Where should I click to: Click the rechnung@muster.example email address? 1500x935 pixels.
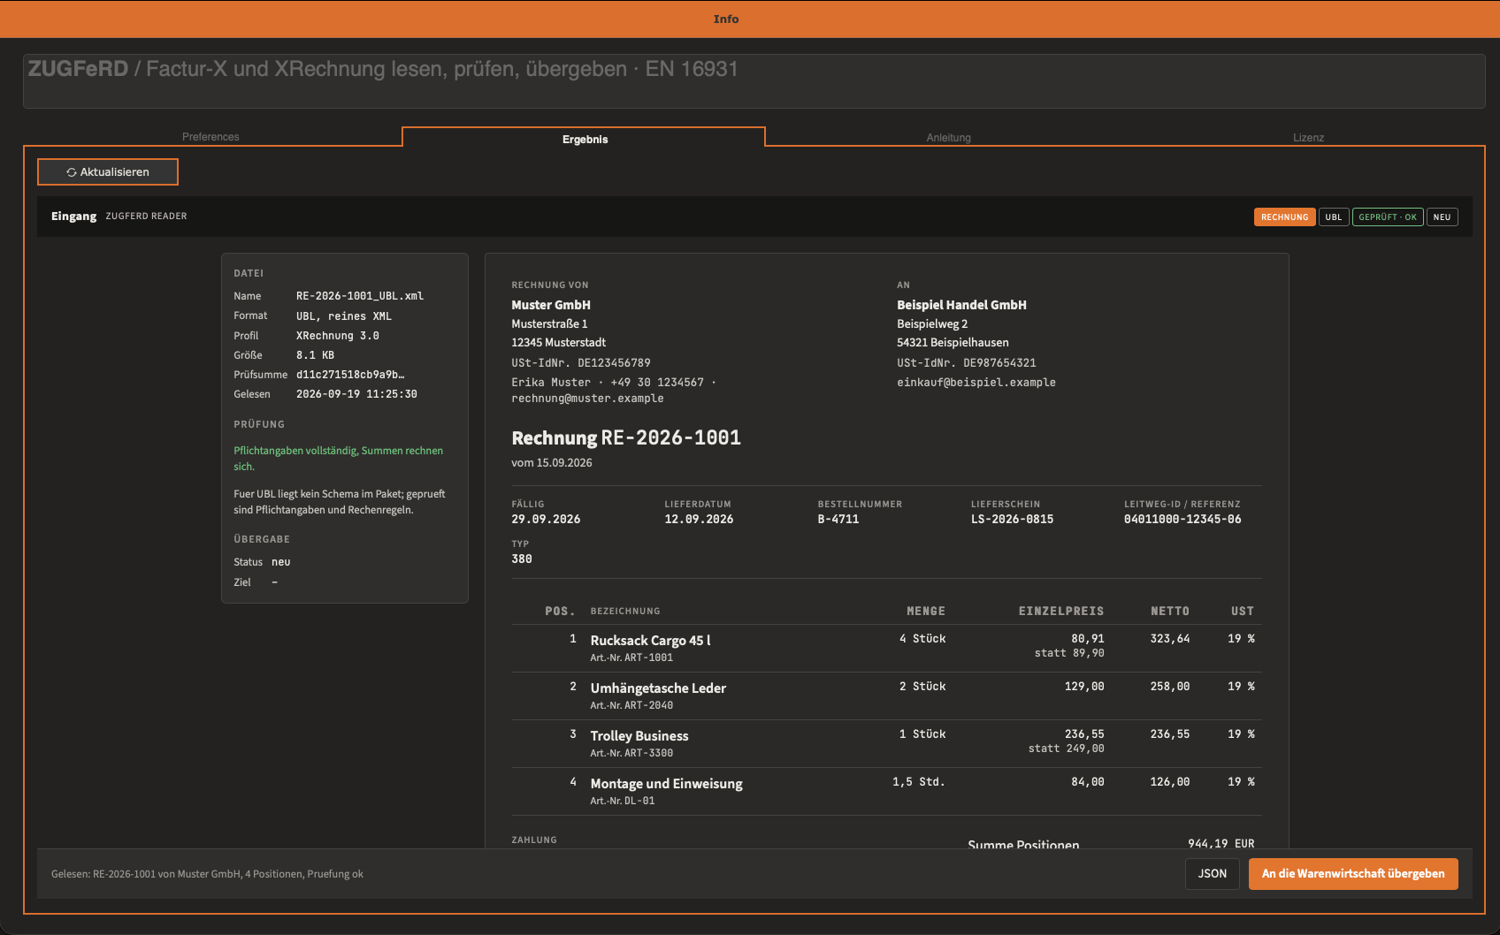click(587, 398)
